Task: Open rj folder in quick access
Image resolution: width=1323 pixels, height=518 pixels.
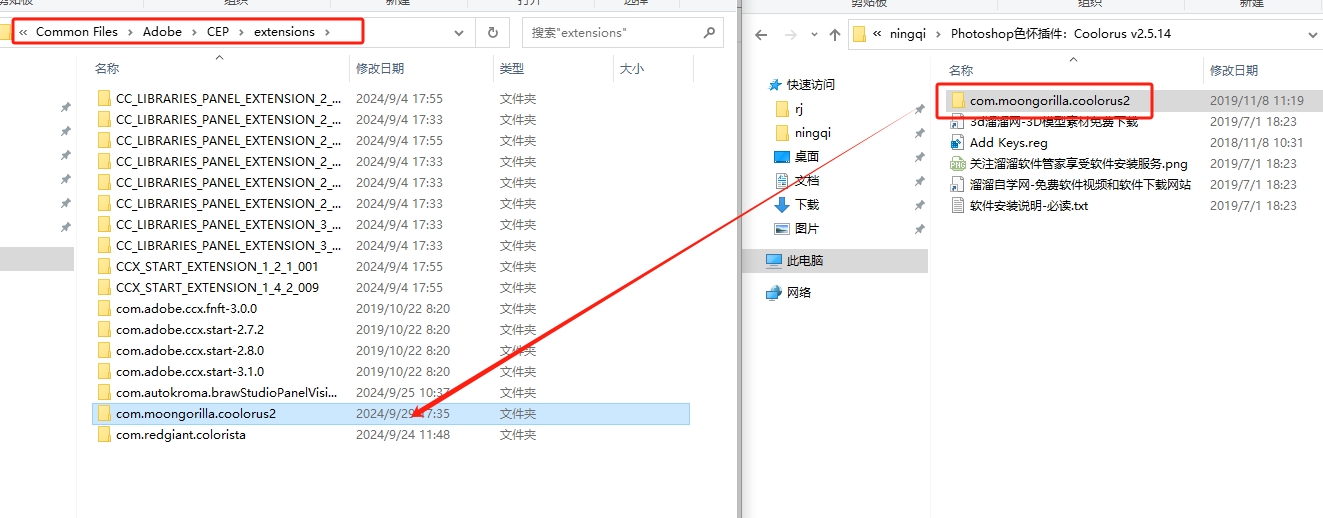Action: (799, 109)
